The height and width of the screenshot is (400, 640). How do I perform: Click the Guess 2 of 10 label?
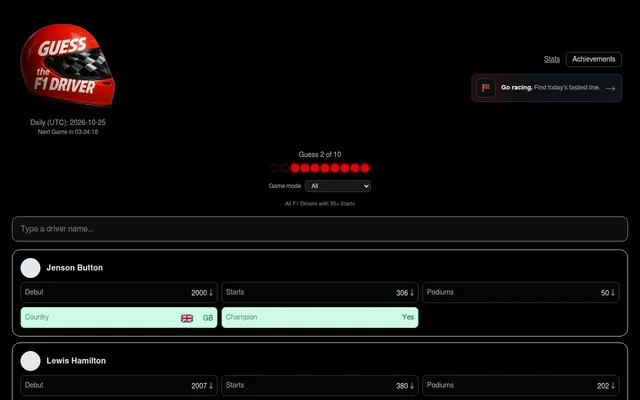320,154
